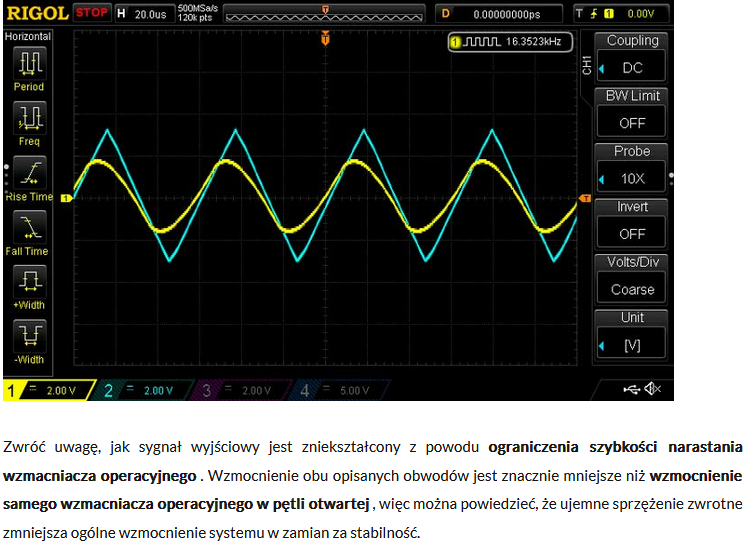Screen dimensions: 754x547
Task: Click the frequency counter 16.3523kHz readout
Action: (x=510, y=42)
